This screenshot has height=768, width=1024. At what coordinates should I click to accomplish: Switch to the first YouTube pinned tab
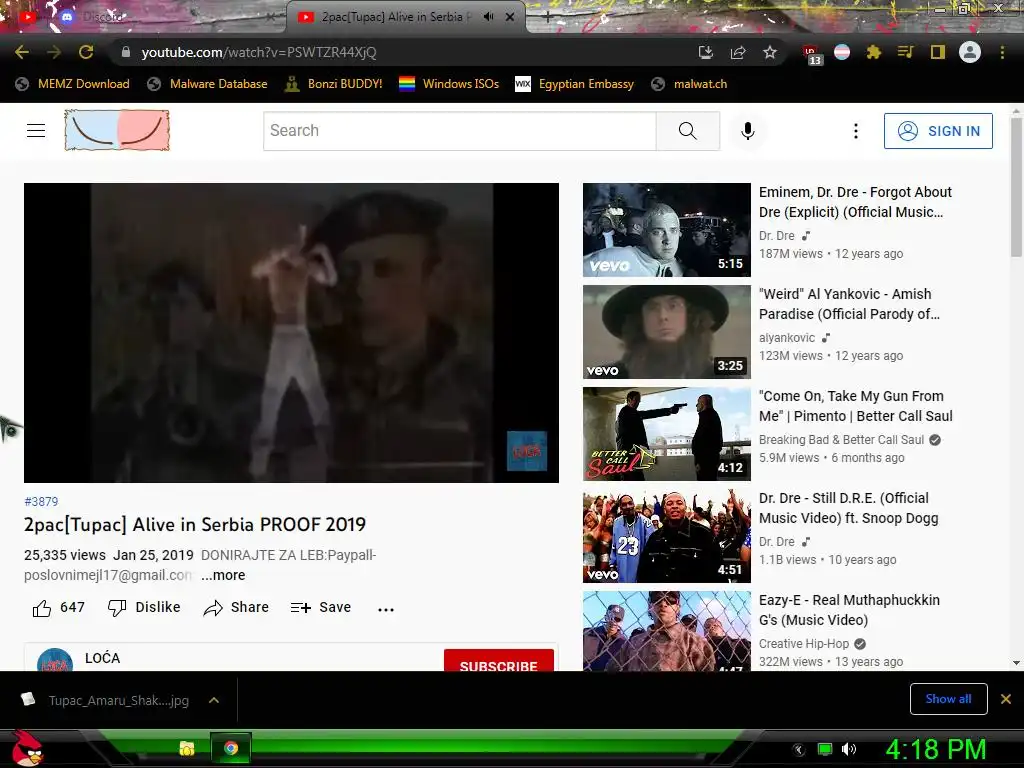point(27,17)
